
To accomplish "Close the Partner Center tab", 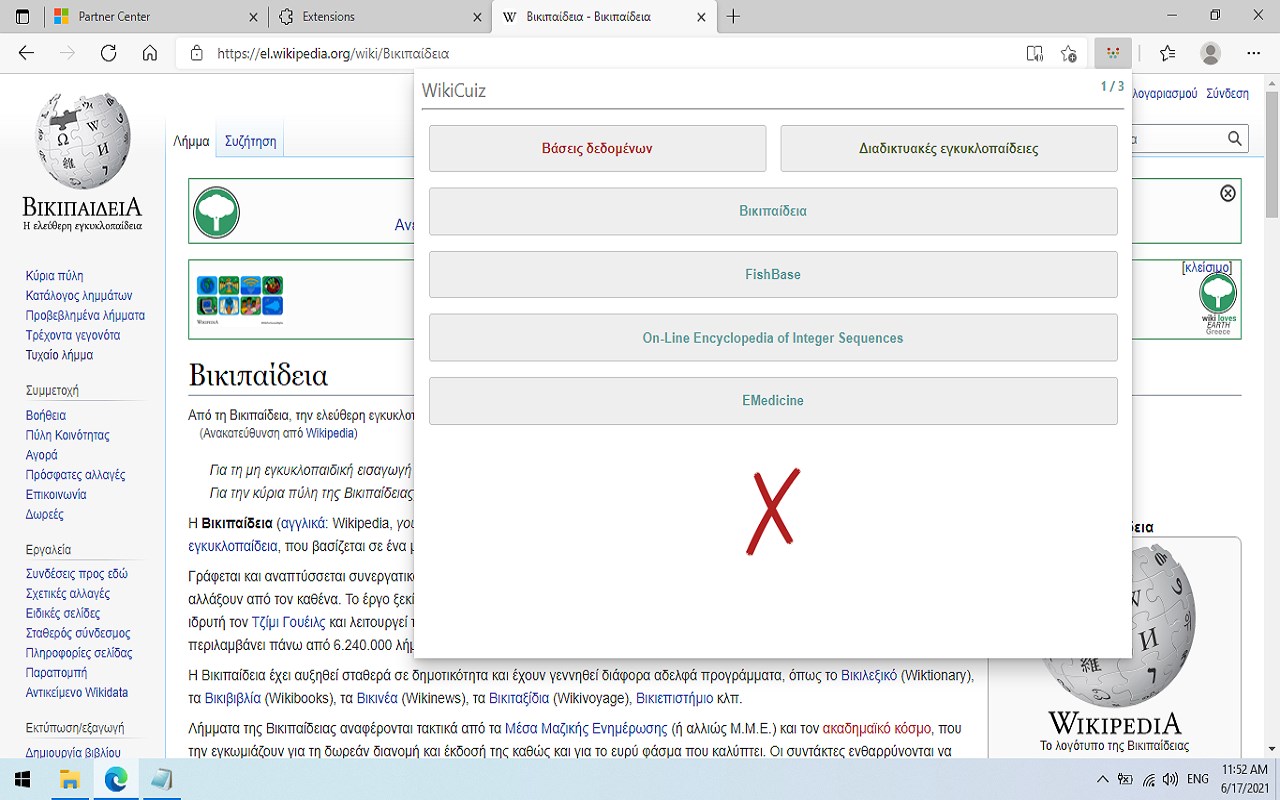I will [x=252, y=17].
